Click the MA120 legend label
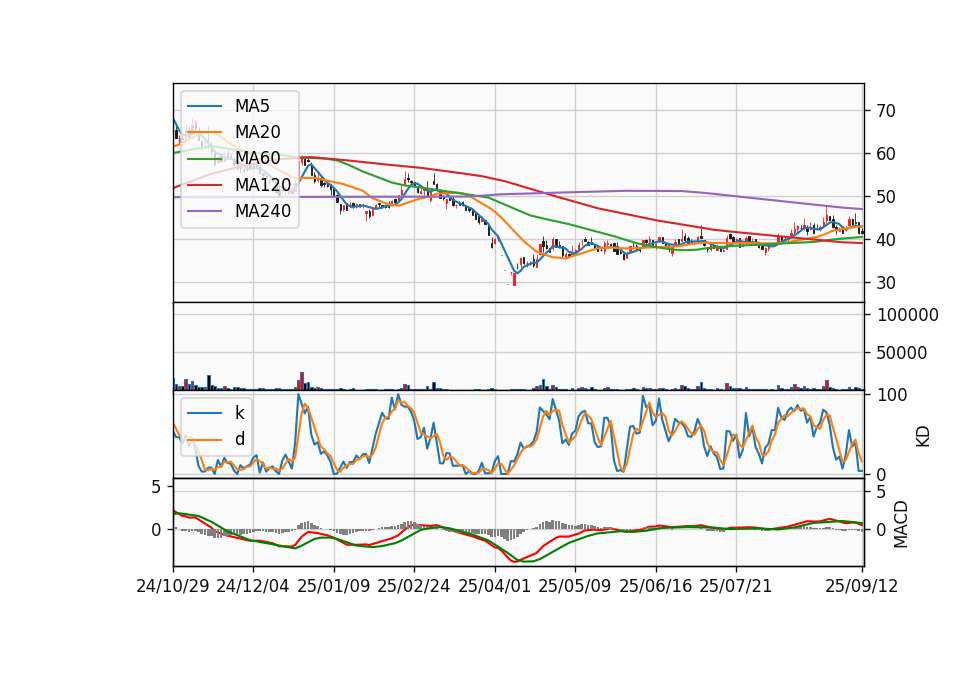 tap(263, 185)
